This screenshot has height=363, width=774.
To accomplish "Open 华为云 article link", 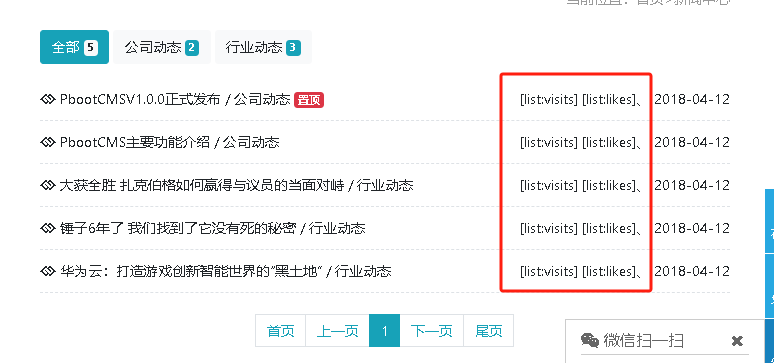I will (x=225, y=272).
